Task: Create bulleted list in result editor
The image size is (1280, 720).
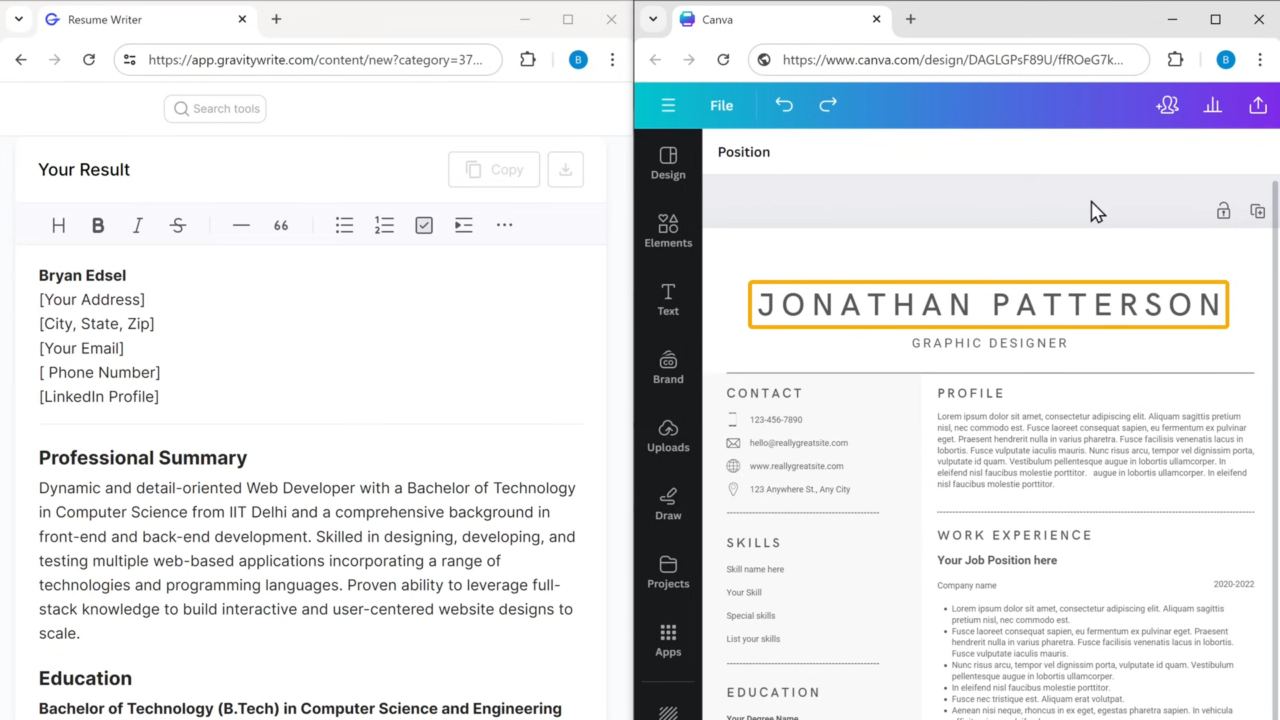Action: pos(344,225)
